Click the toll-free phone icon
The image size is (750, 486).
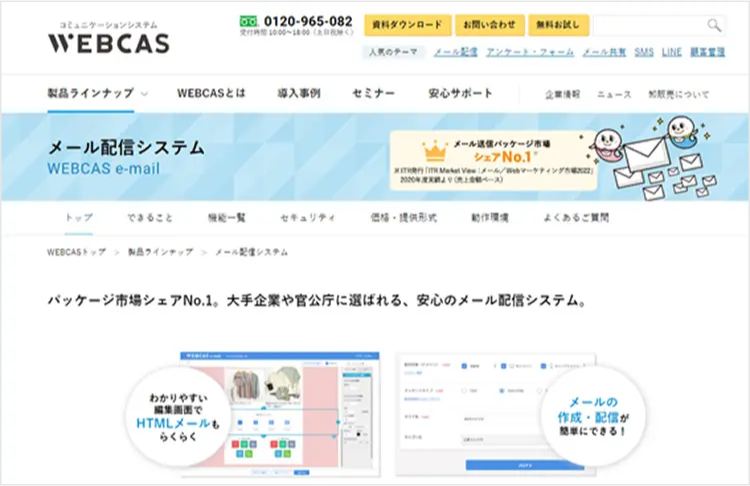tap(248, 21)
